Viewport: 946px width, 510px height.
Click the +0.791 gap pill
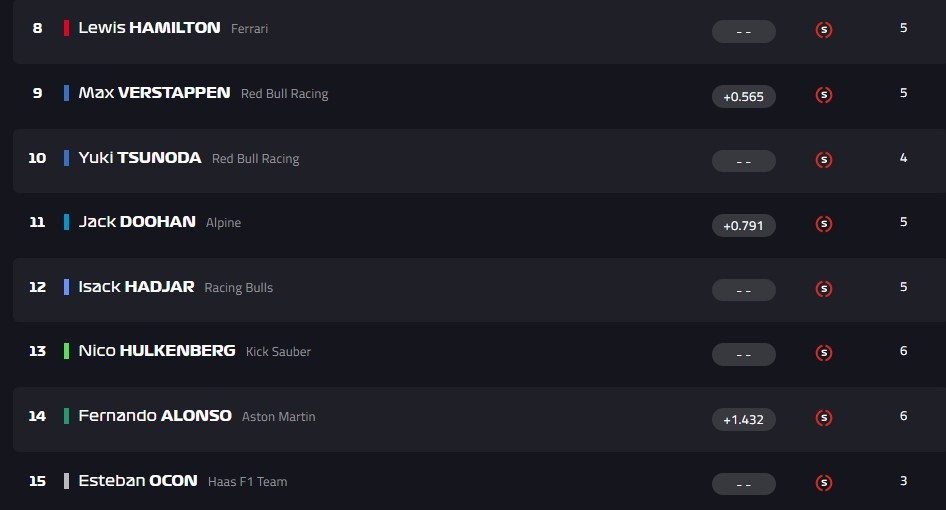coord(743,225)
